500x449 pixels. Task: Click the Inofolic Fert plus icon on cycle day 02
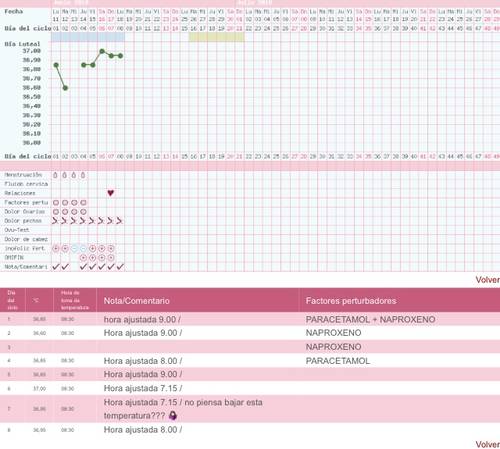[x=65, y=248]
